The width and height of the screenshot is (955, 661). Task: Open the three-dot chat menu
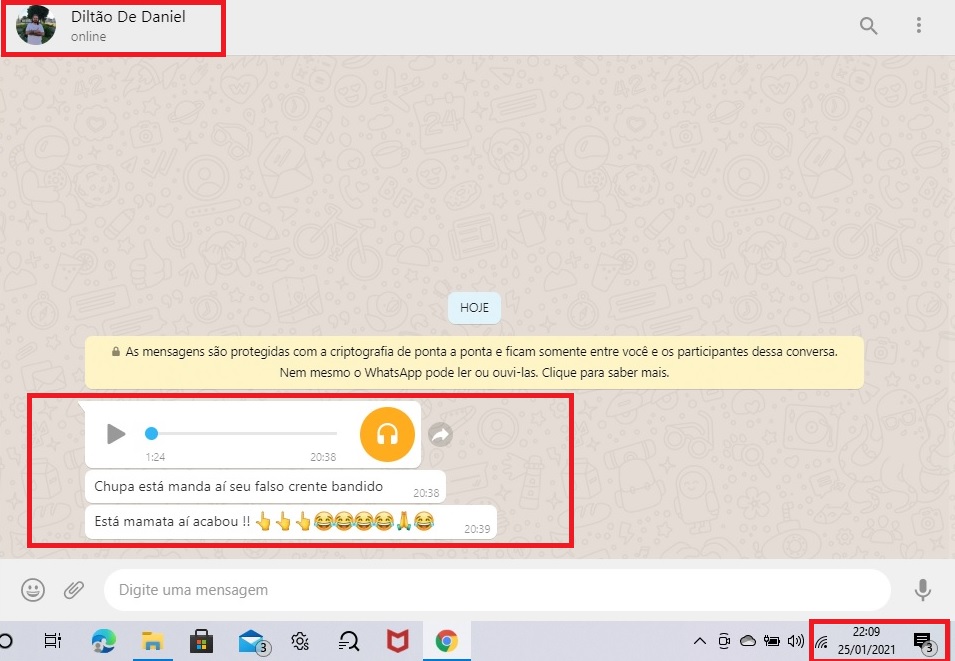pyautogui.click(x=918, y=25)
